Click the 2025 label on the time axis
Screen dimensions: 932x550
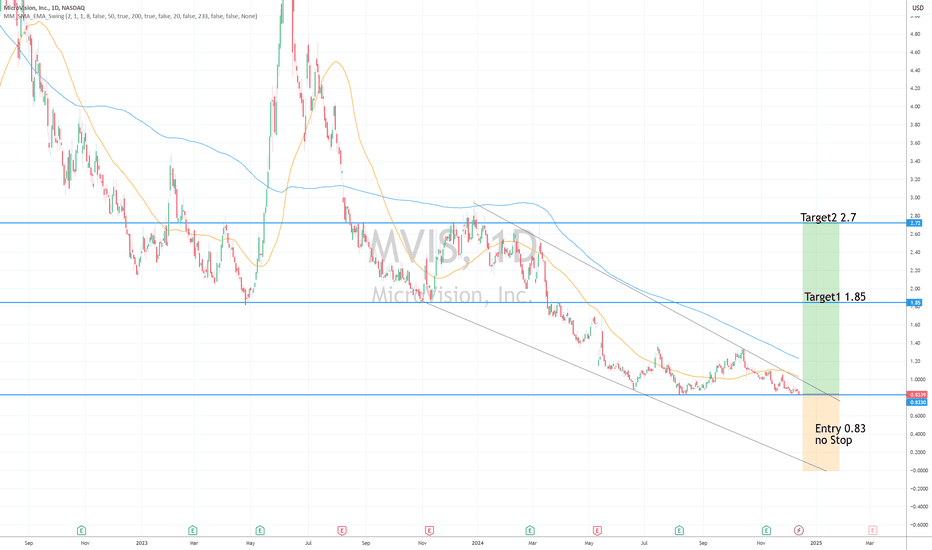(x=816, y=543)
